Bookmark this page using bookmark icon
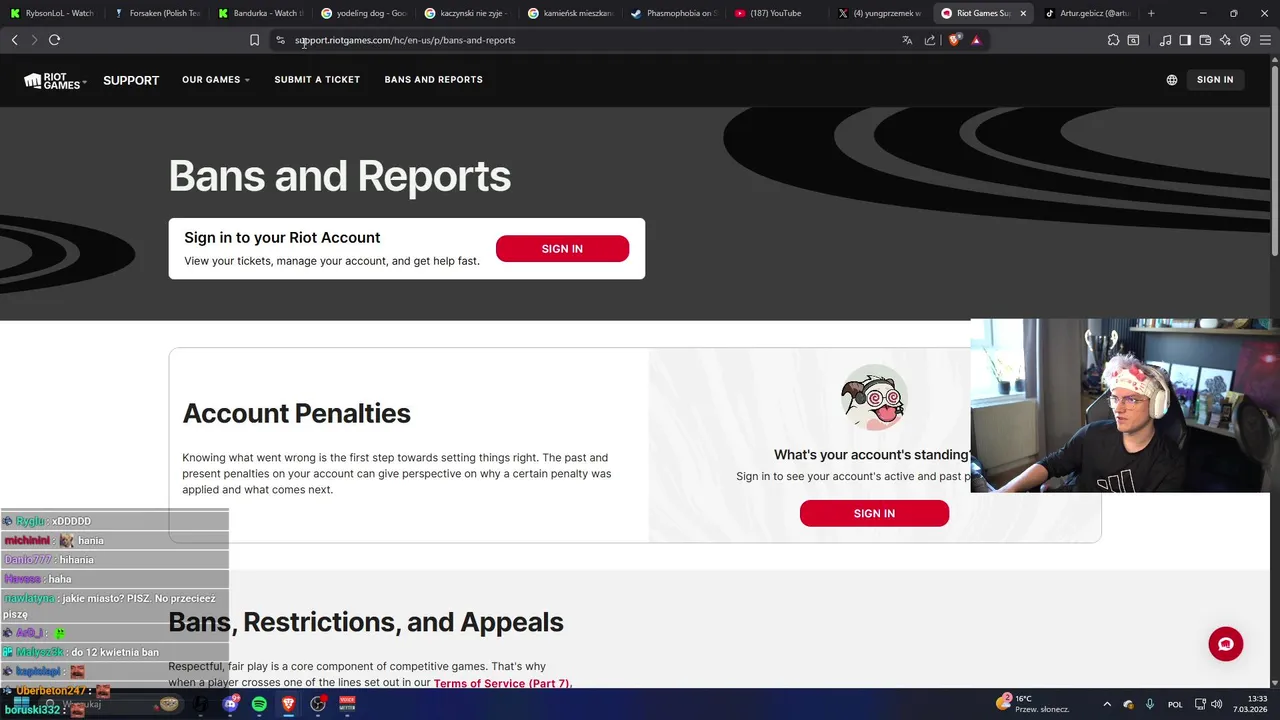 (x=254, y=40)
